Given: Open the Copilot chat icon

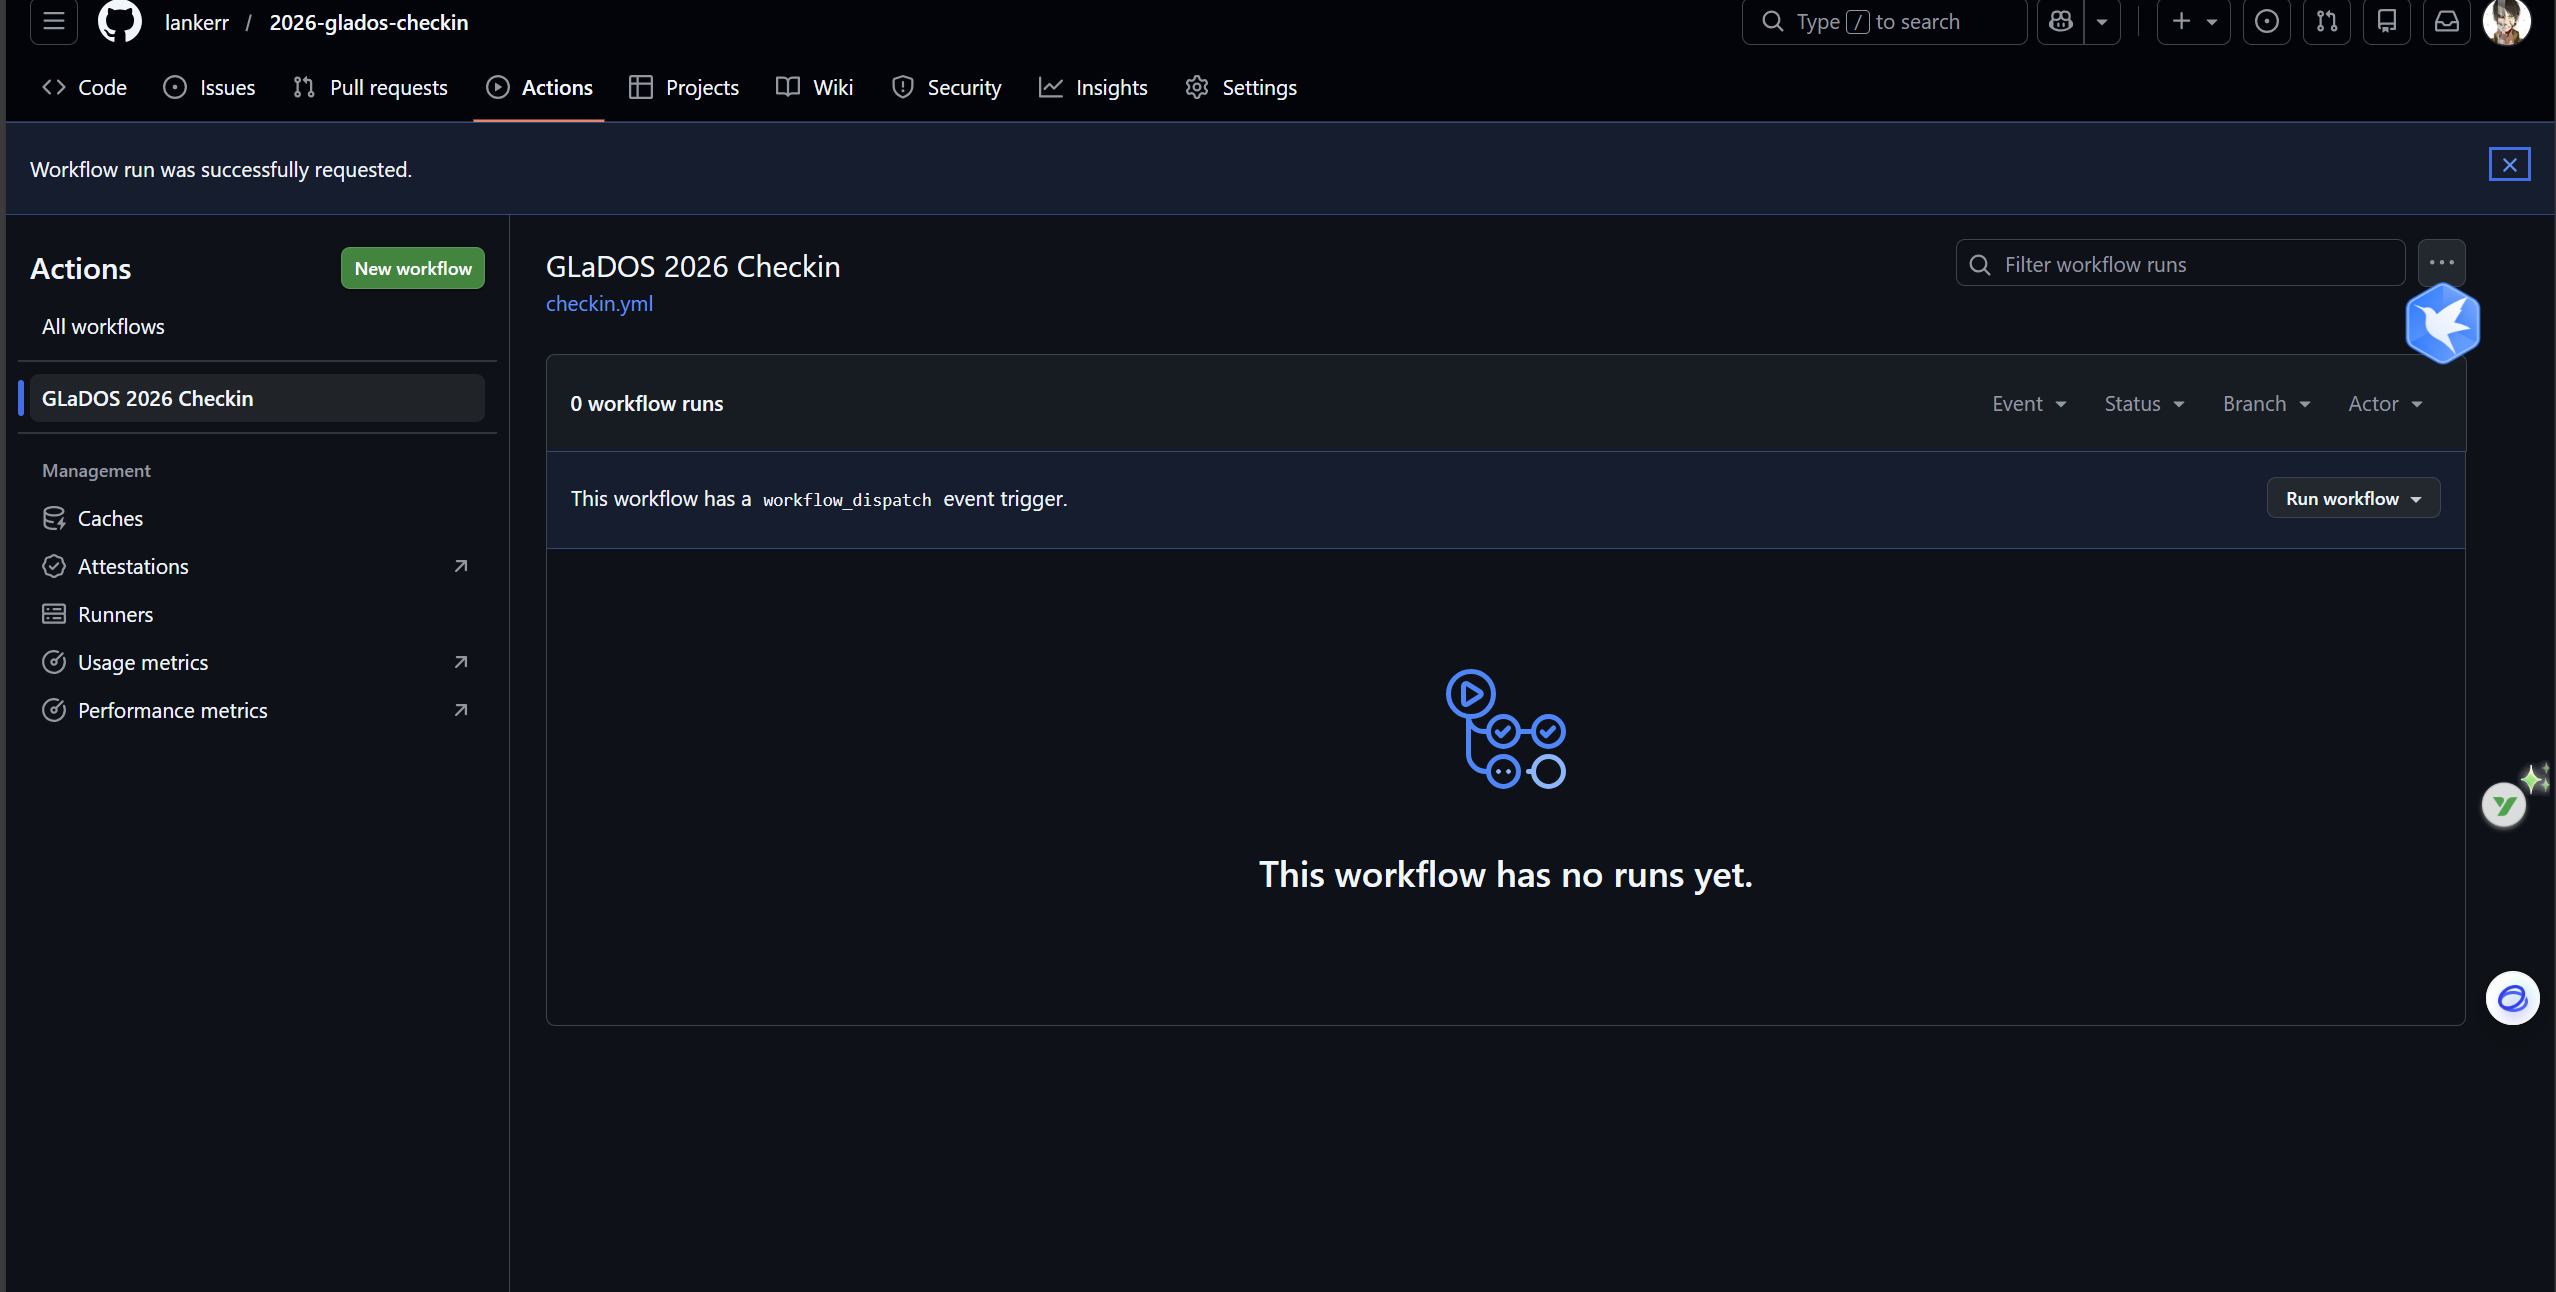Looking at the screenshot, I should point(2061,21).
